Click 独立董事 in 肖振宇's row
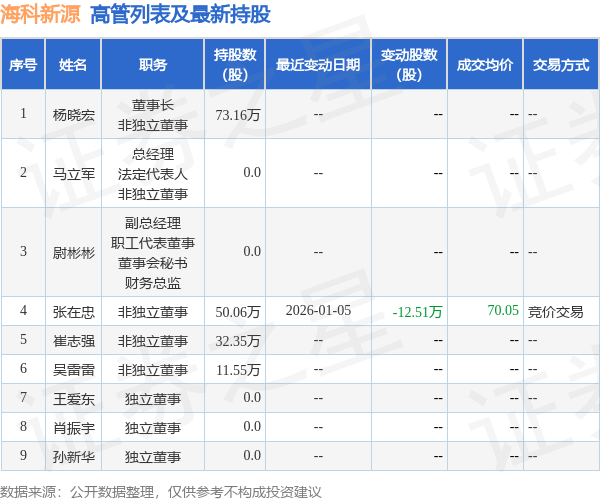 point(153,428)
